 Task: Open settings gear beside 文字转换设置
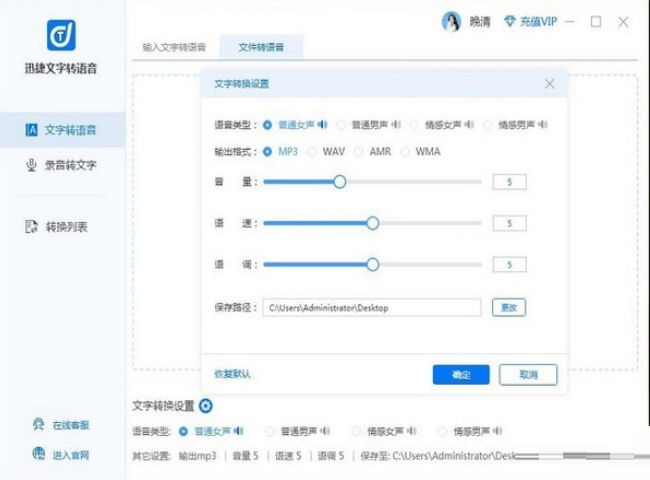click(x=206, y=406)
